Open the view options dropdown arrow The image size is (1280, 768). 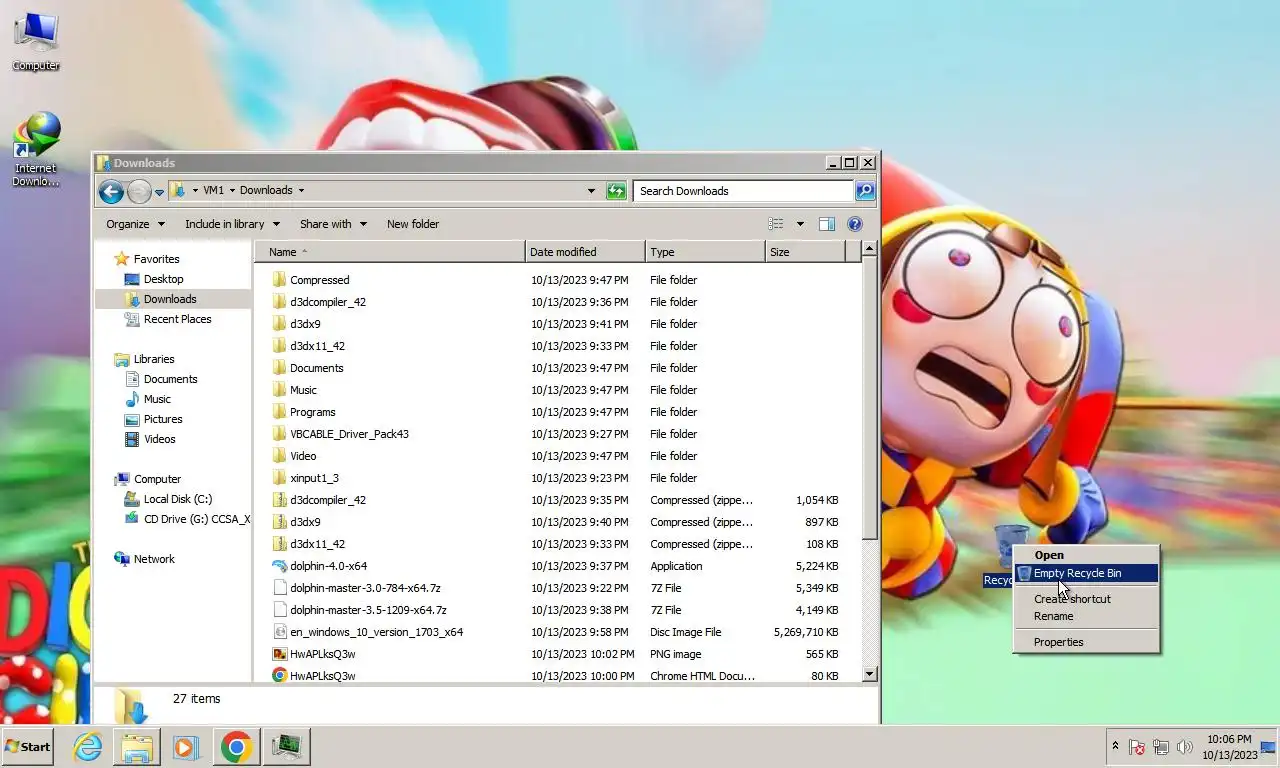tap(800, 224)
